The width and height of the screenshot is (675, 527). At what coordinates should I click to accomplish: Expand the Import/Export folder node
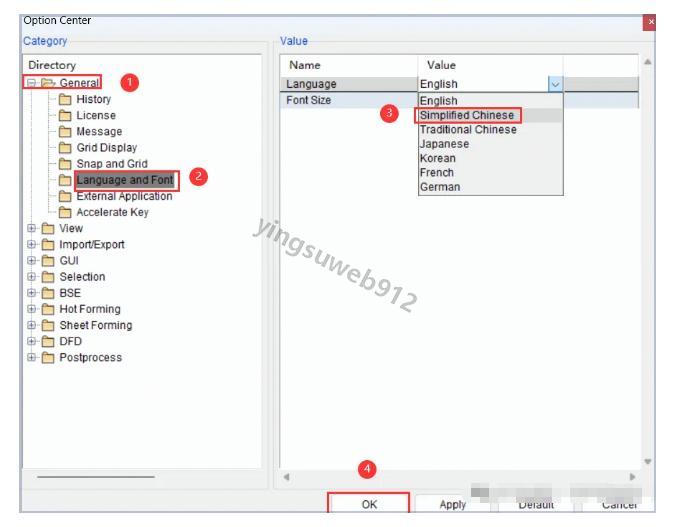point(31,244)
